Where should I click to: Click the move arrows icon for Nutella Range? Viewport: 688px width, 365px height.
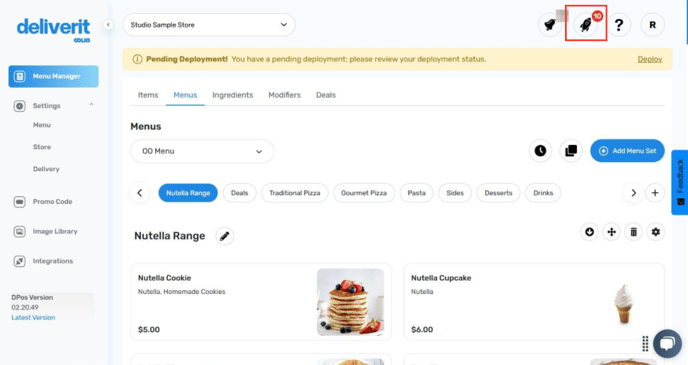611,232
